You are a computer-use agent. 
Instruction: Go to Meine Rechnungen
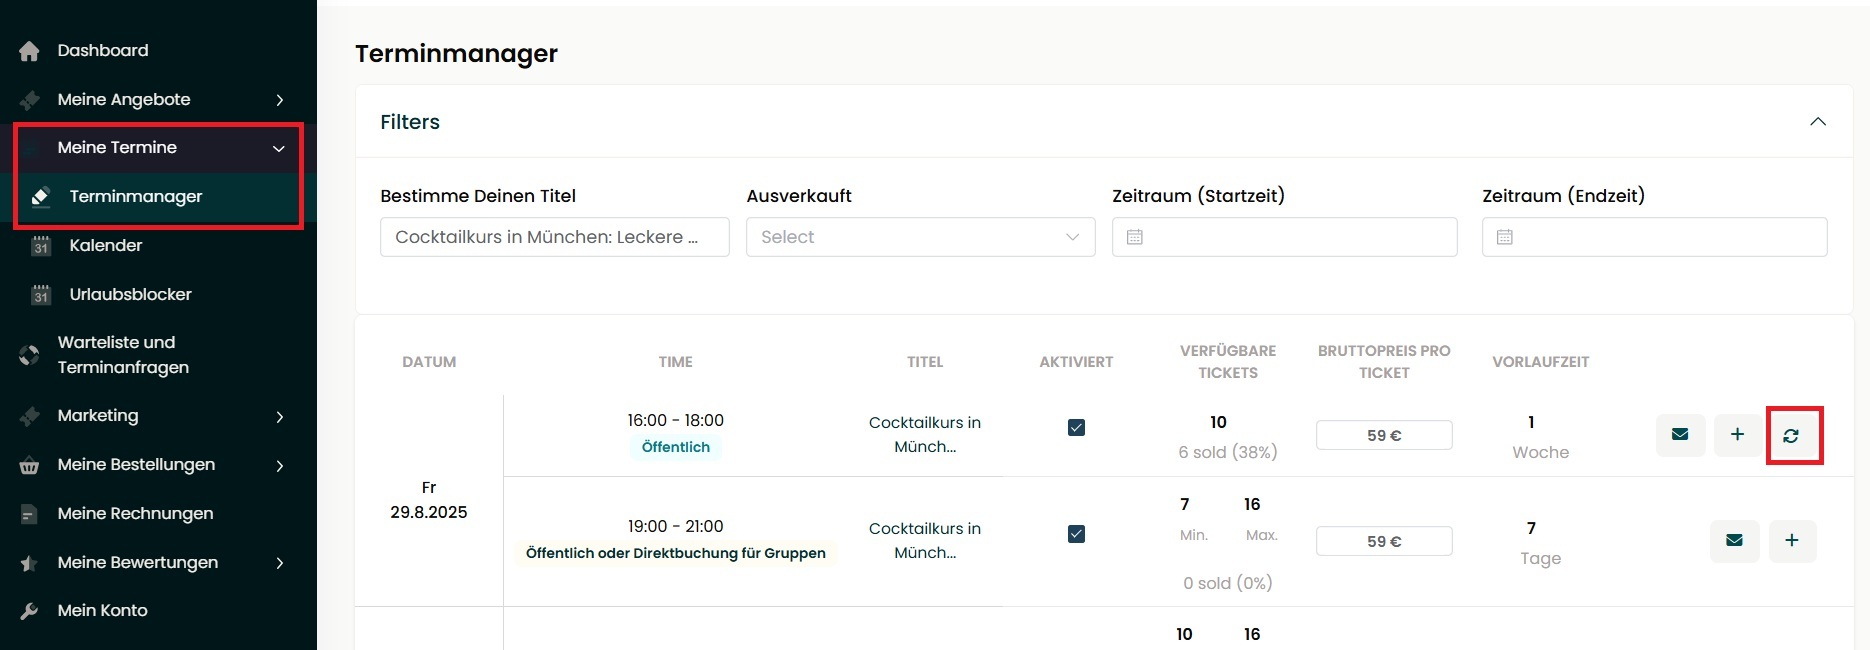(135, 513)
